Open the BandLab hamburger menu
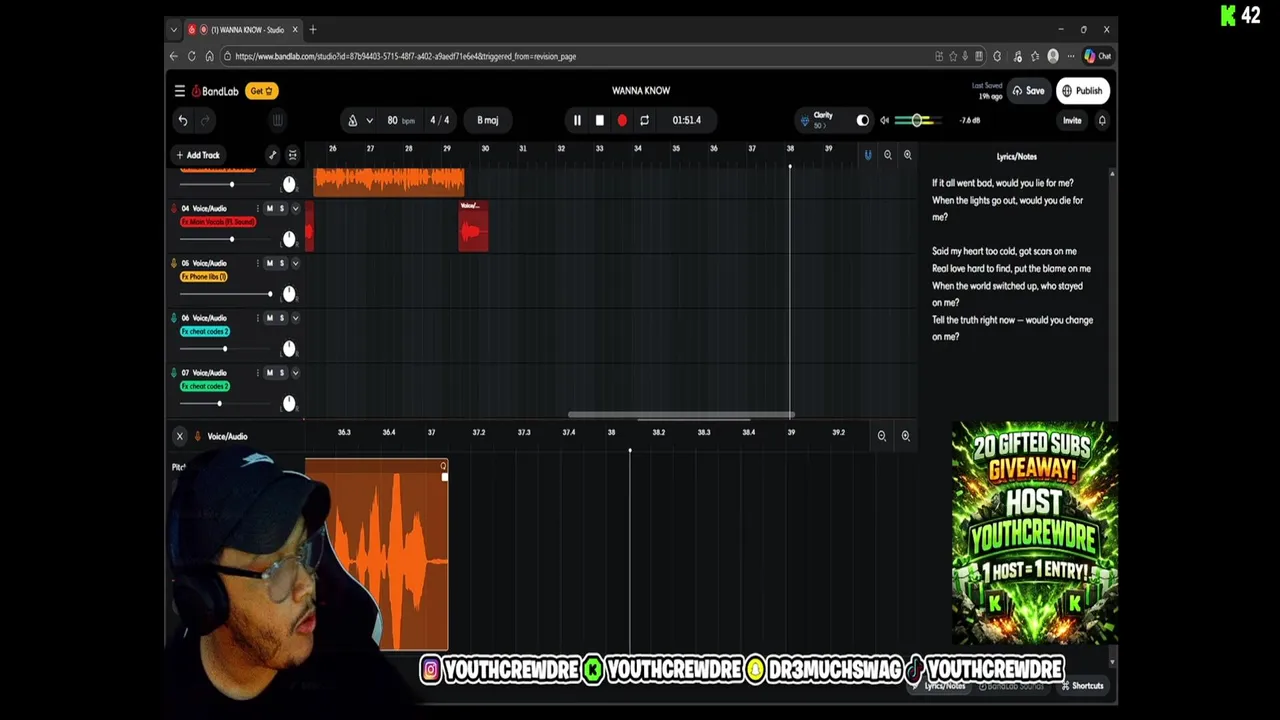The height and width of the screenshot is (720, 1280). 180,91
